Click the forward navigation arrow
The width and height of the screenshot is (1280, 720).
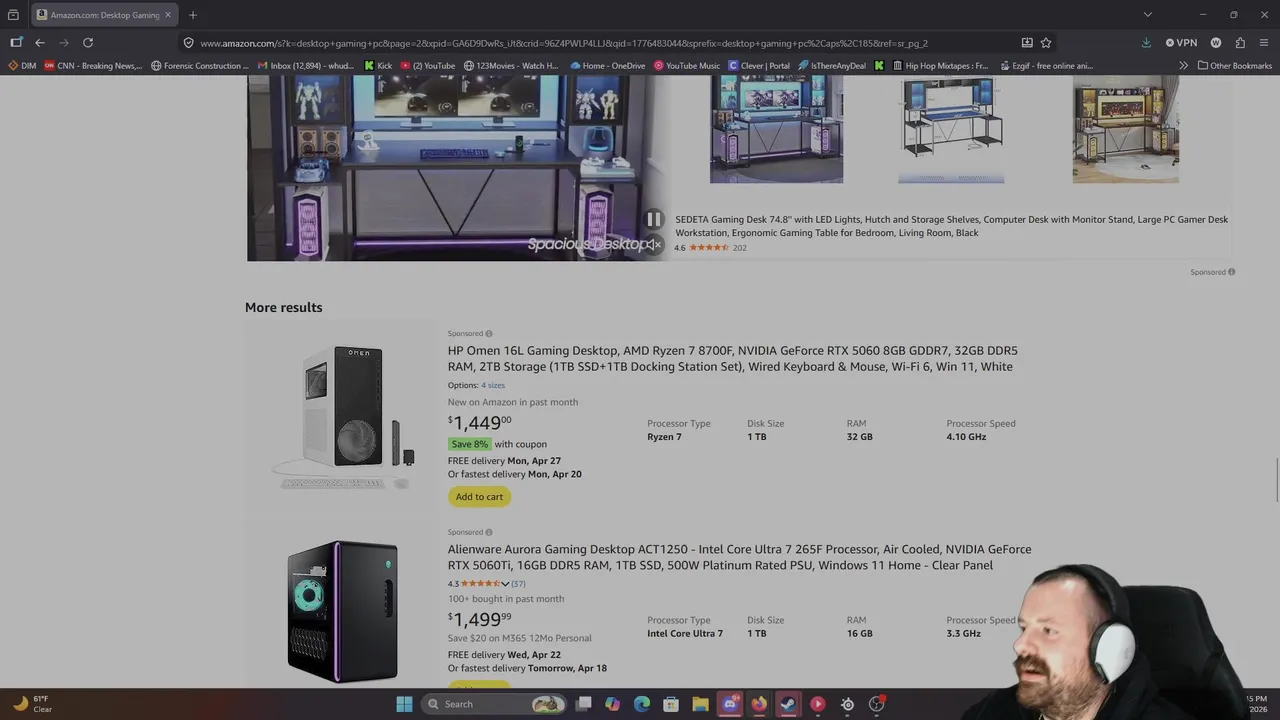pos(64,43)
